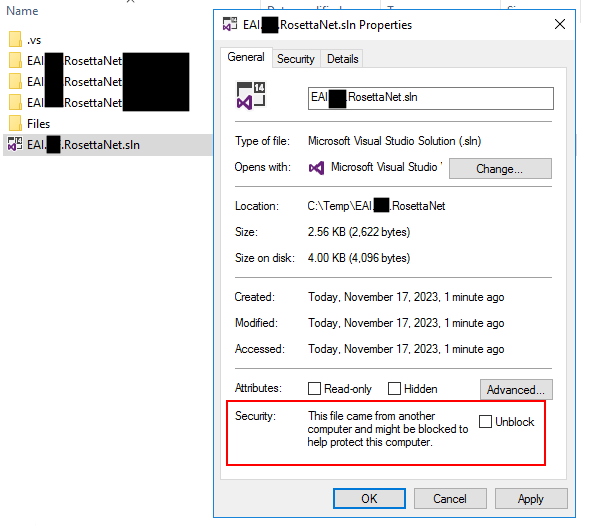Screen dimensions: 598x525
Task: Switch to the Security tab
Action: tap(296, 59)
